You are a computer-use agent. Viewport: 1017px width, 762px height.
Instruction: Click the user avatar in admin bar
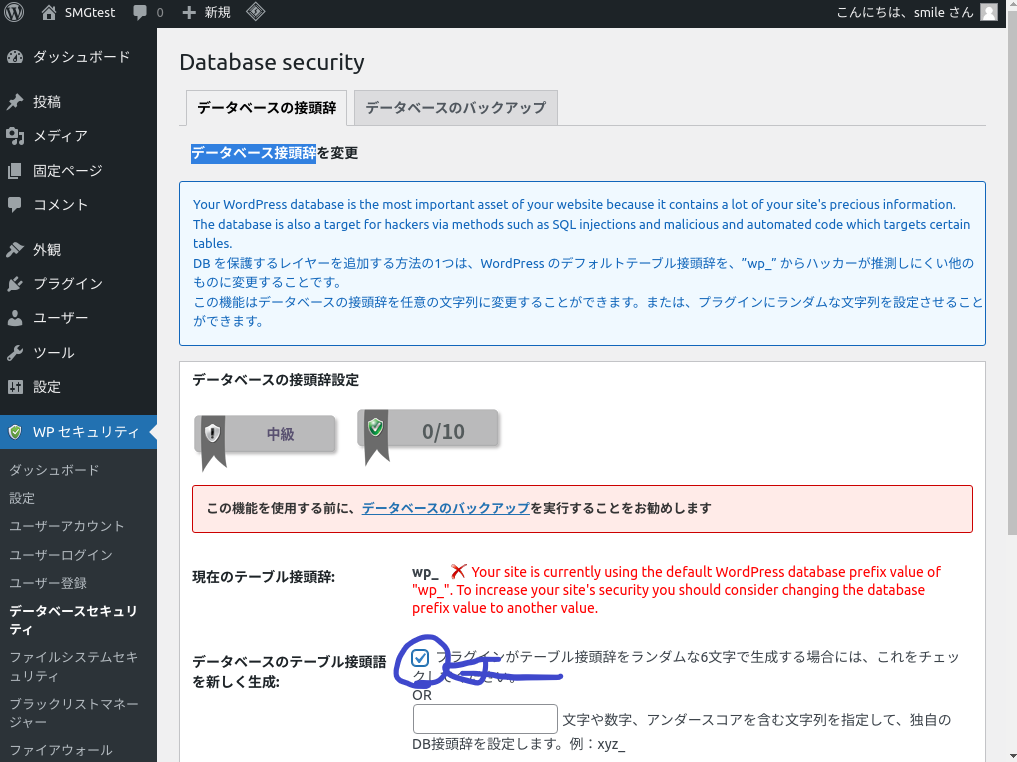pyautogui.click(x=988, y=12)
